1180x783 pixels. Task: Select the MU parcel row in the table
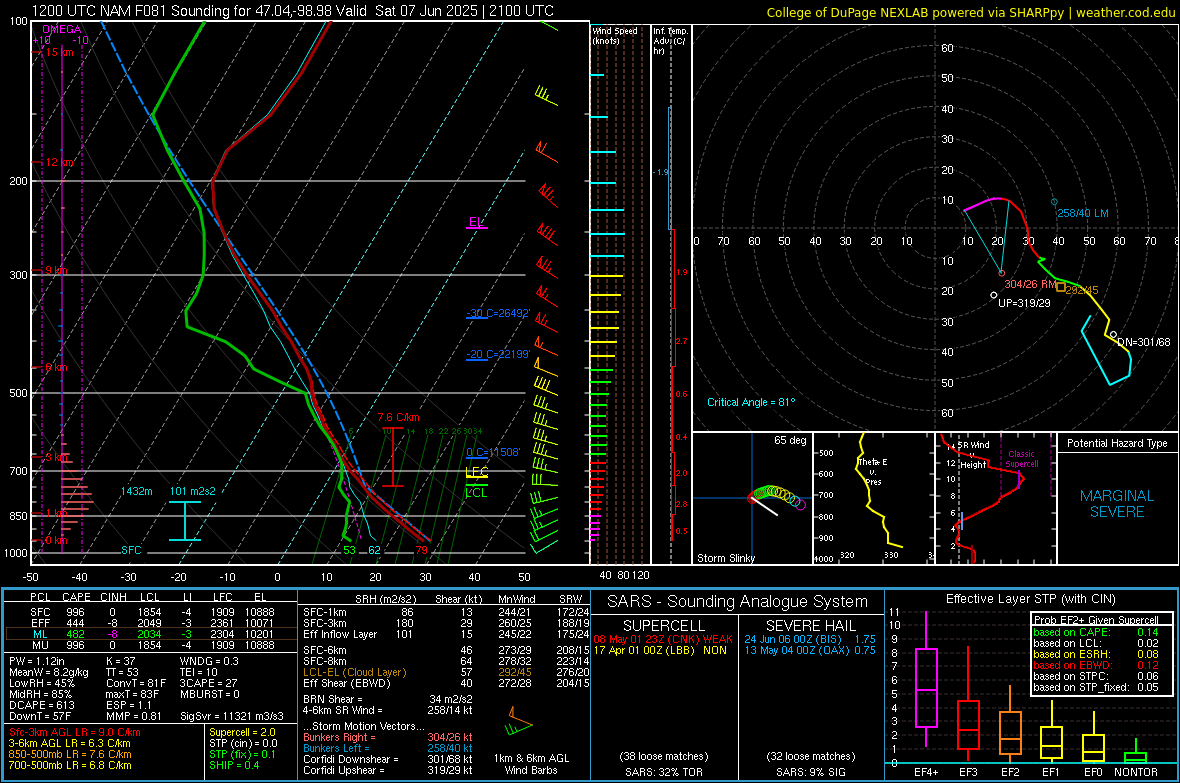[x=151, y=644]
